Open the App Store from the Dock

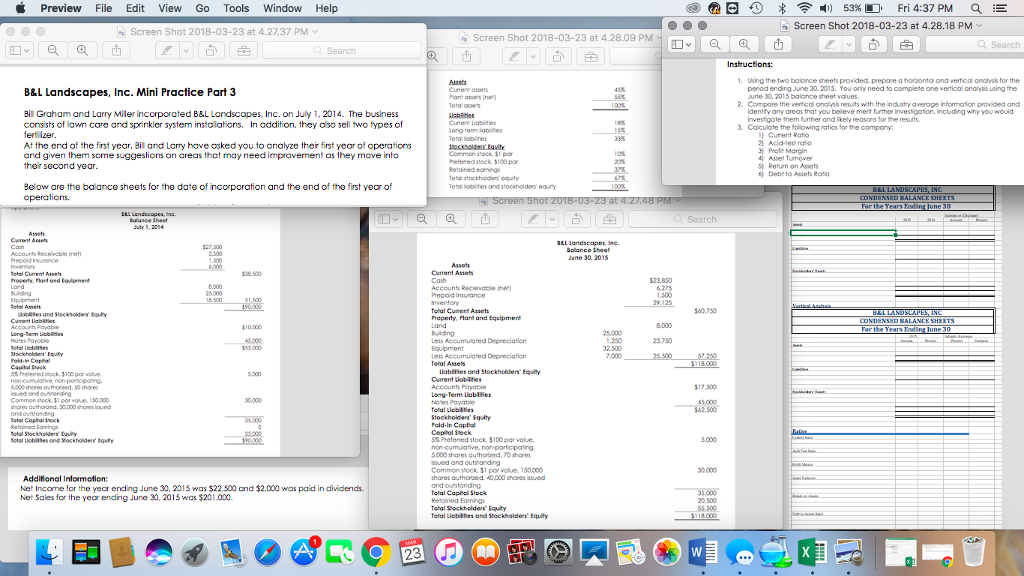[304, 552]
